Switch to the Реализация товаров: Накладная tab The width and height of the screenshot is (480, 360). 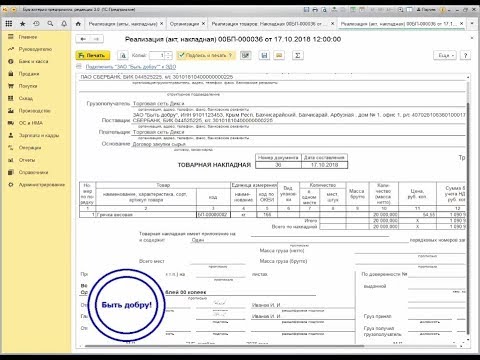tap(269, 24)
